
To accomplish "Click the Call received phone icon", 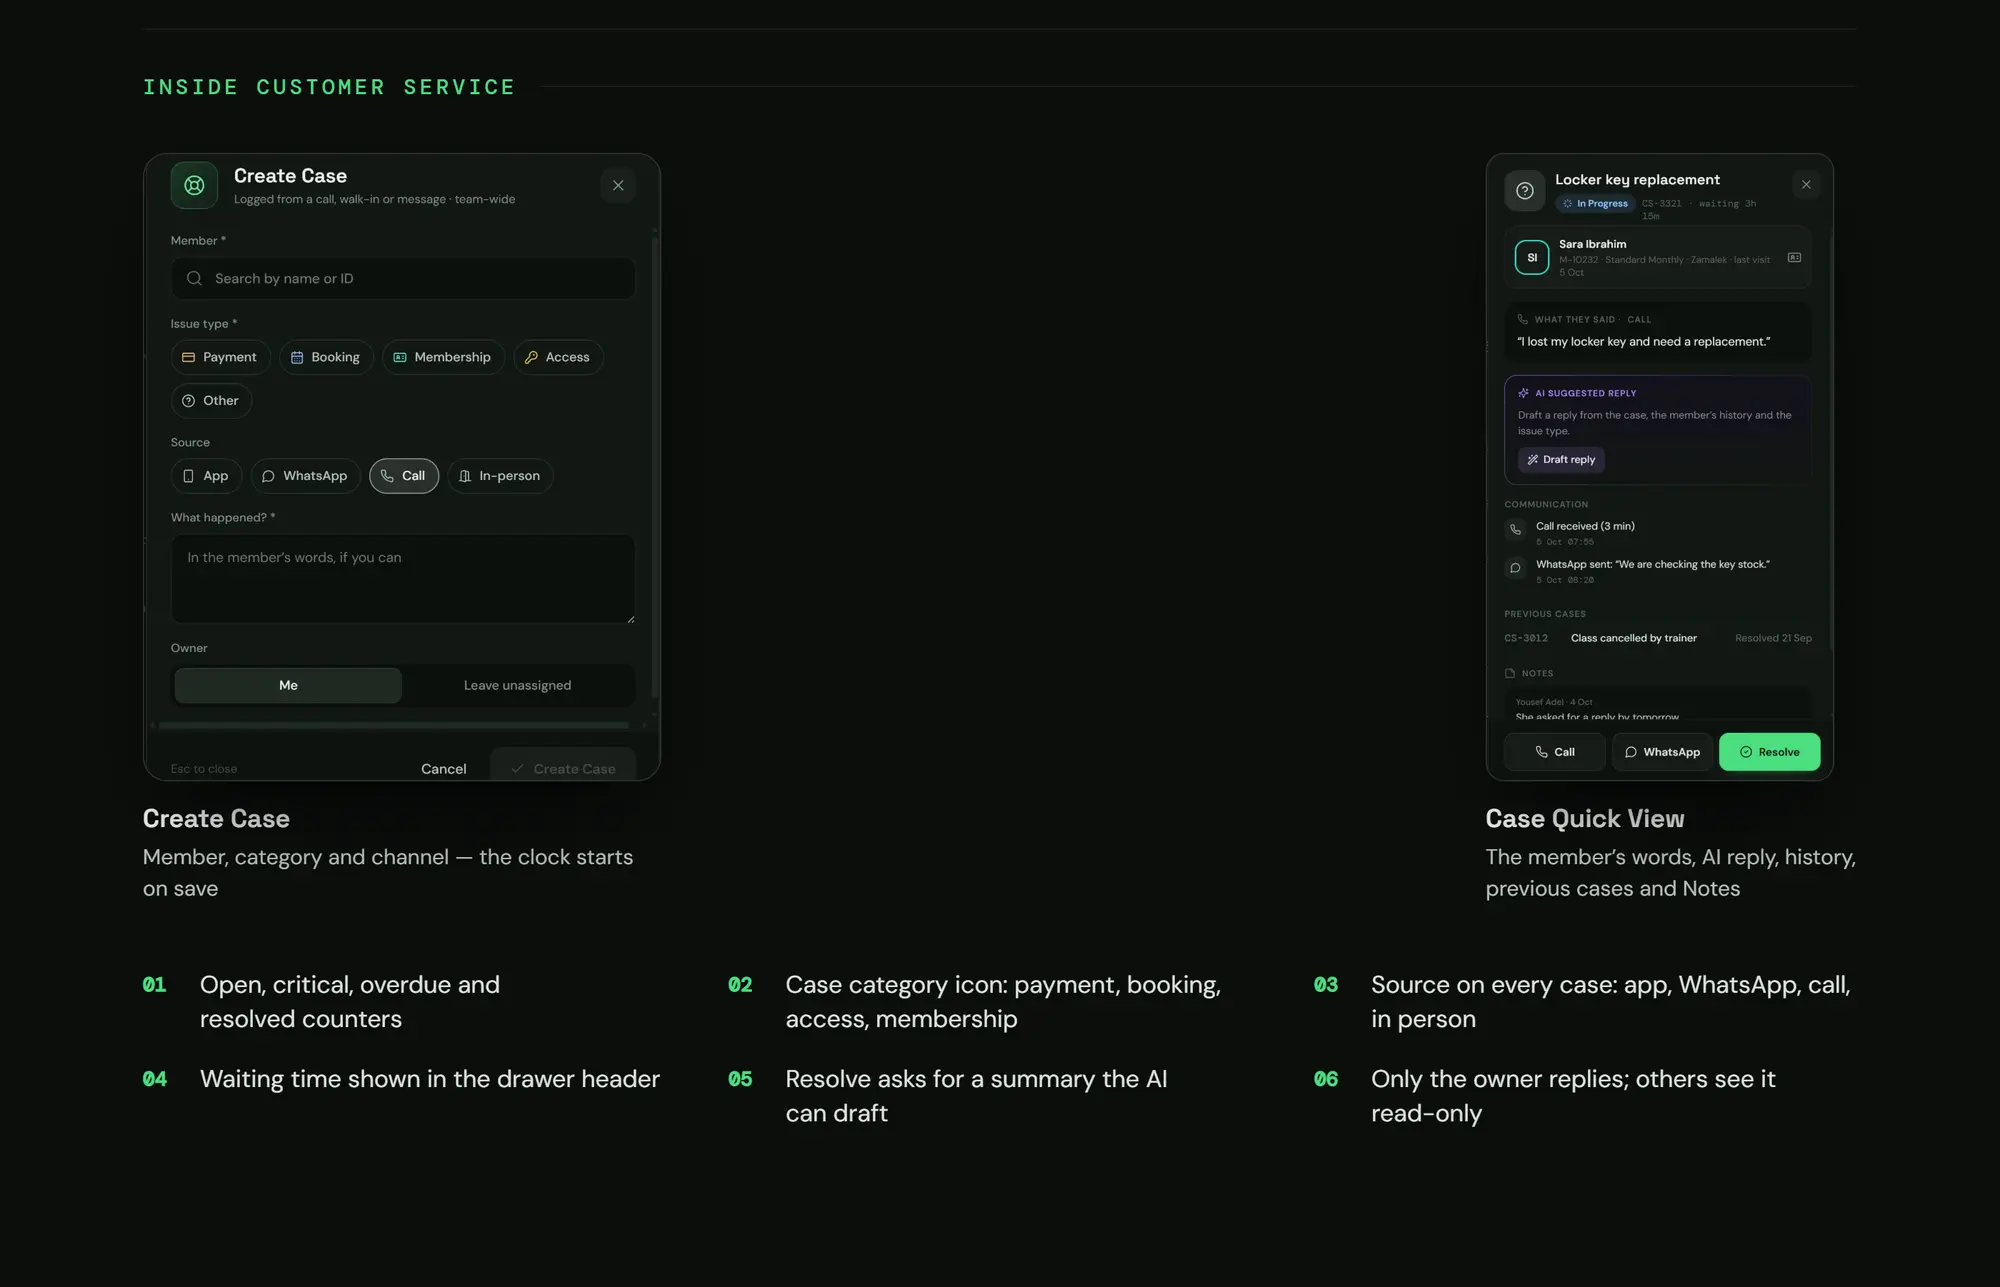I will [x=1516, y=529].
